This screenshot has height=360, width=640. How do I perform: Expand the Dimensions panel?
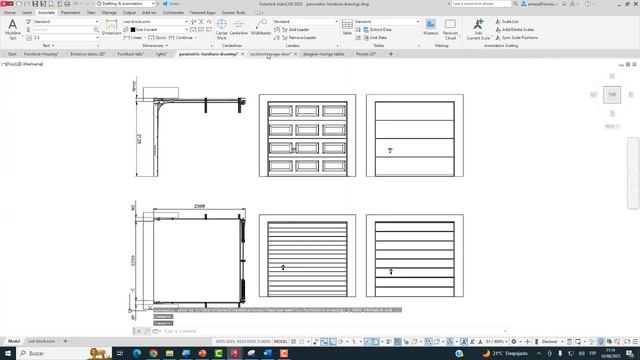pyautogui.click(x=155, y=46)
